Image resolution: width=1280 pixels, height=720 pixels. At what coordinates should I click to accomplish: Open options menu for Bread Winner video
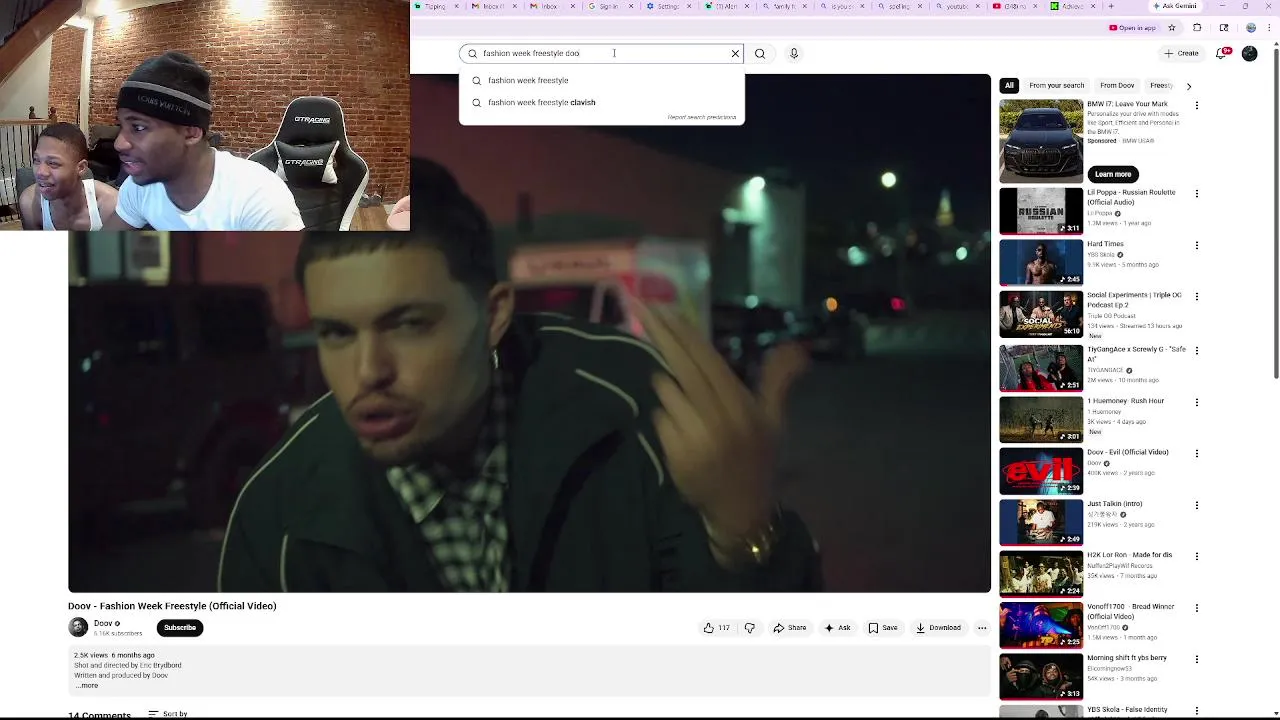pos(1197,608)
